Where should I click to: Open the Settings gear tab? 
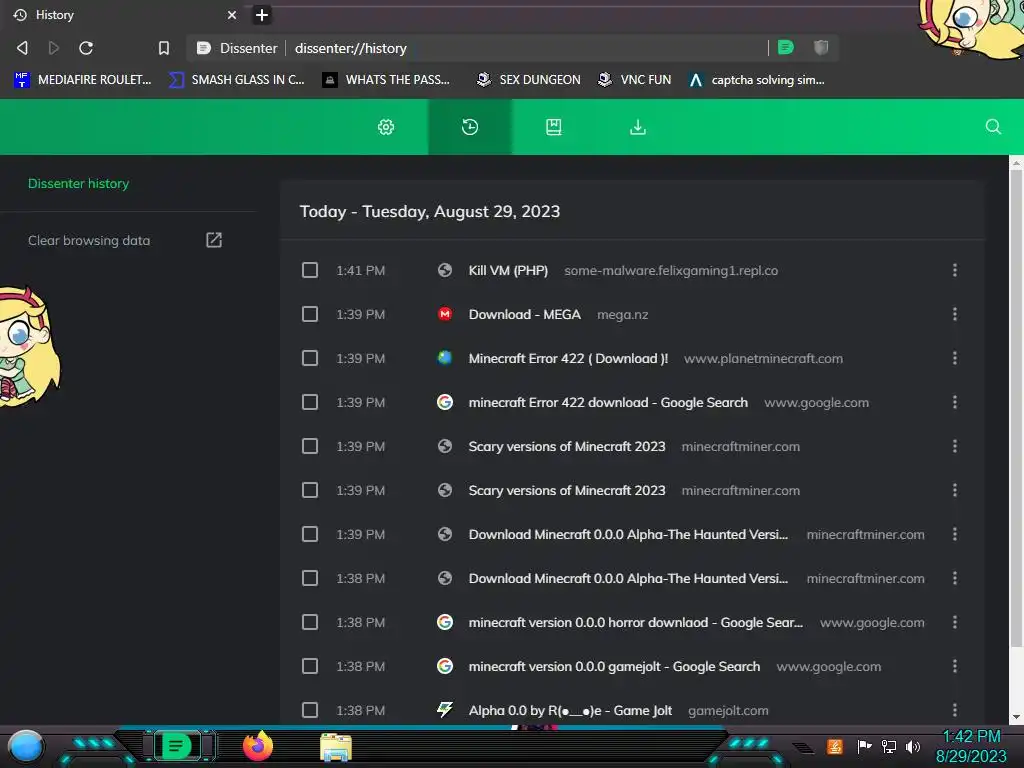tap(386, 127)
